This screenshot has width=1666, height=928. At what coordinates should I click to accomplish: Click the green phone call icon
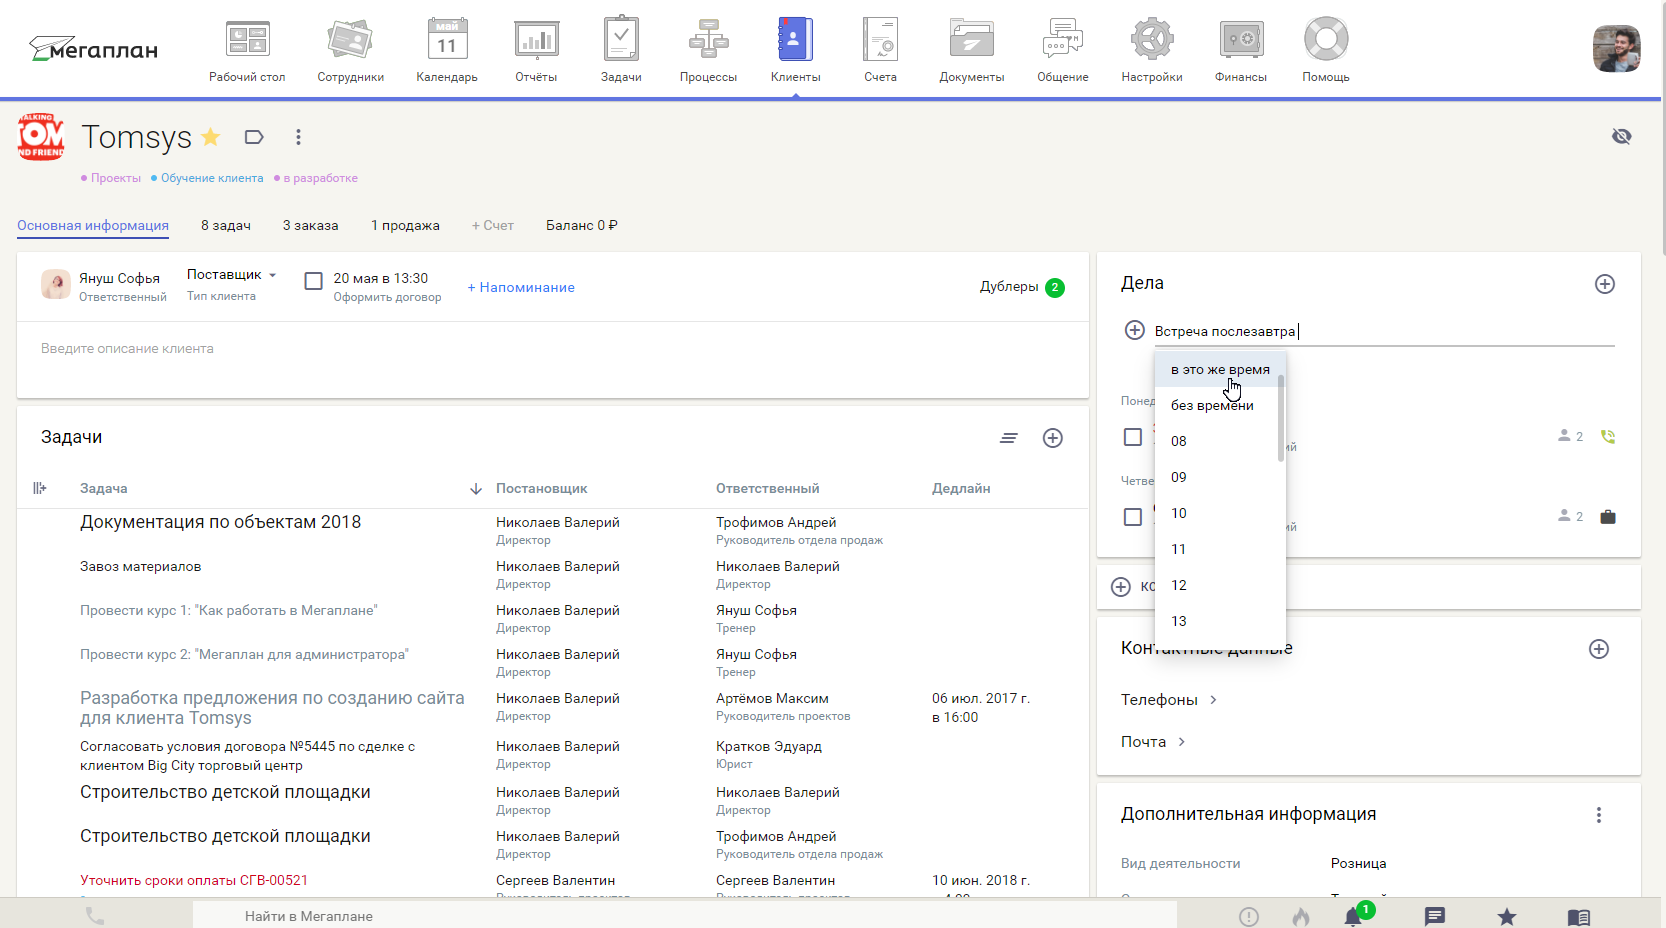coord(1608,437)
